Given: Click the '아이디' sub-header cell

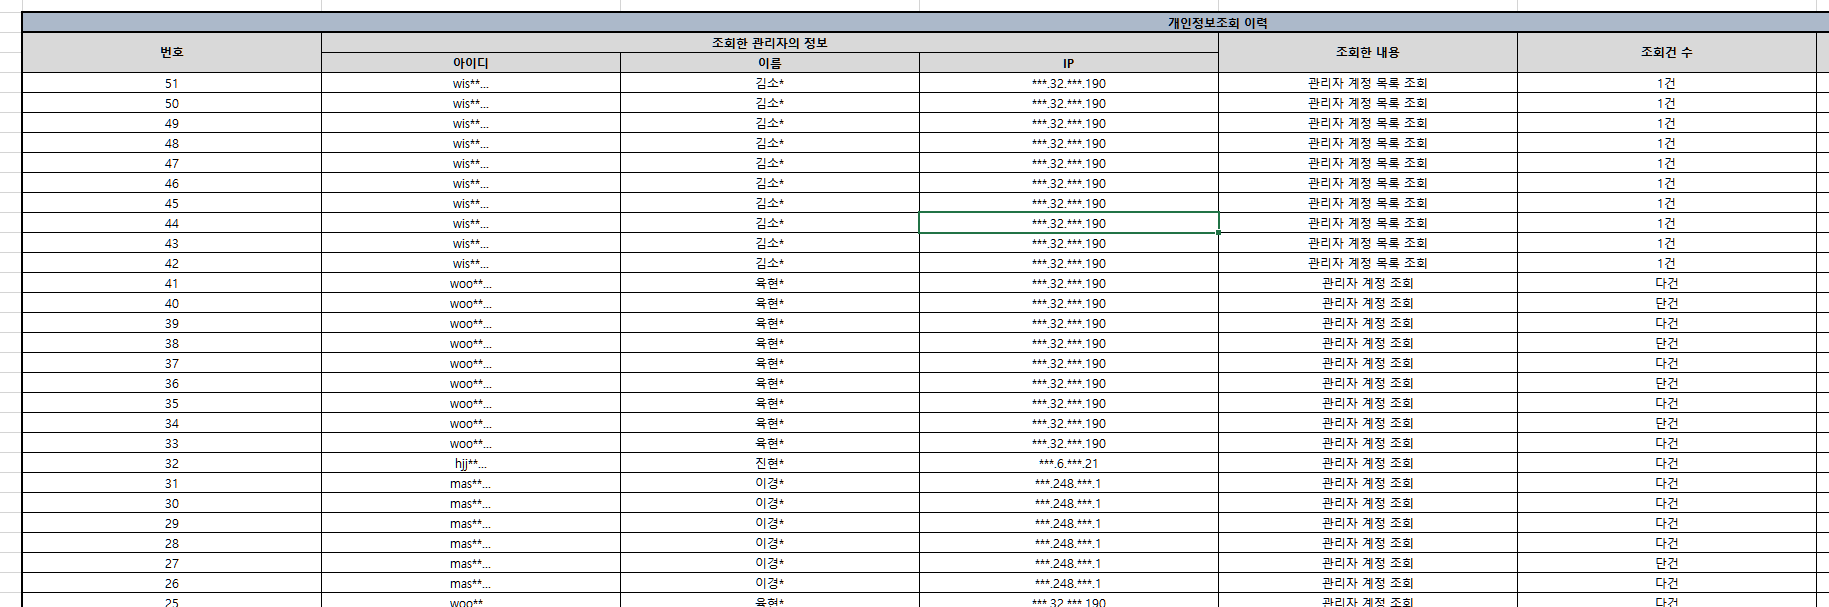Looking at the screenshot, I should pyautogui.click(x=470, y=63).
